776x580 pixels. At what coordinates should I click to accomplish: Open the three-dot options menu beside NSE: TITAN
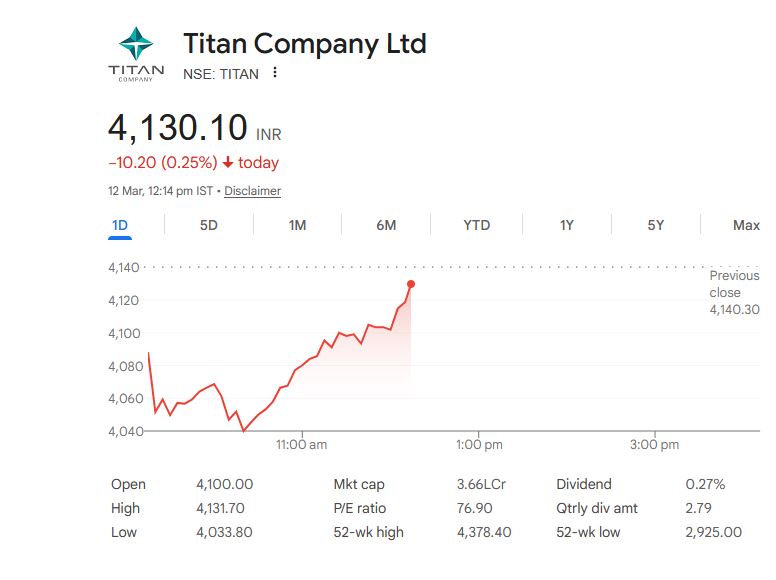275,73
